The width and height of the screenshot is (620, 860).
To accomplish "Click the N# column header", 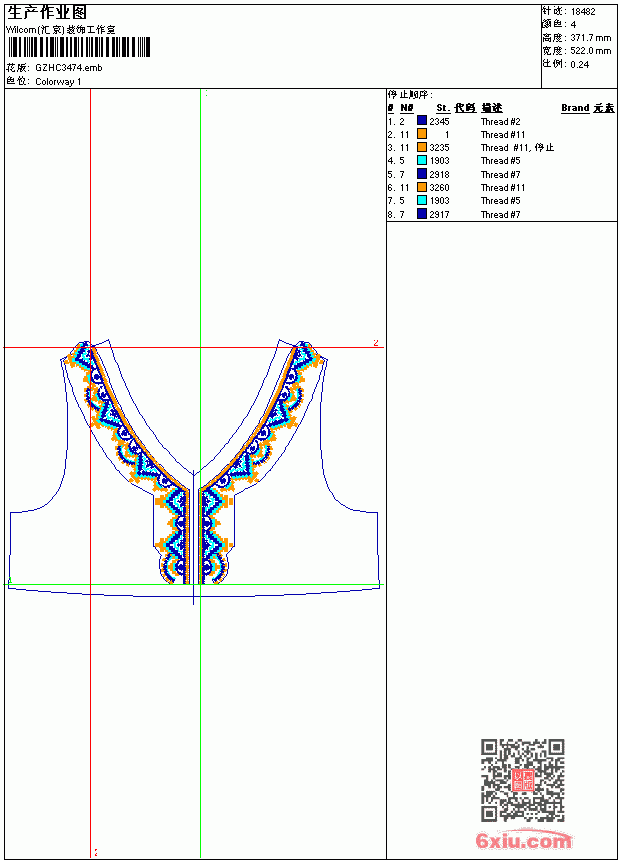I will 407,108.
